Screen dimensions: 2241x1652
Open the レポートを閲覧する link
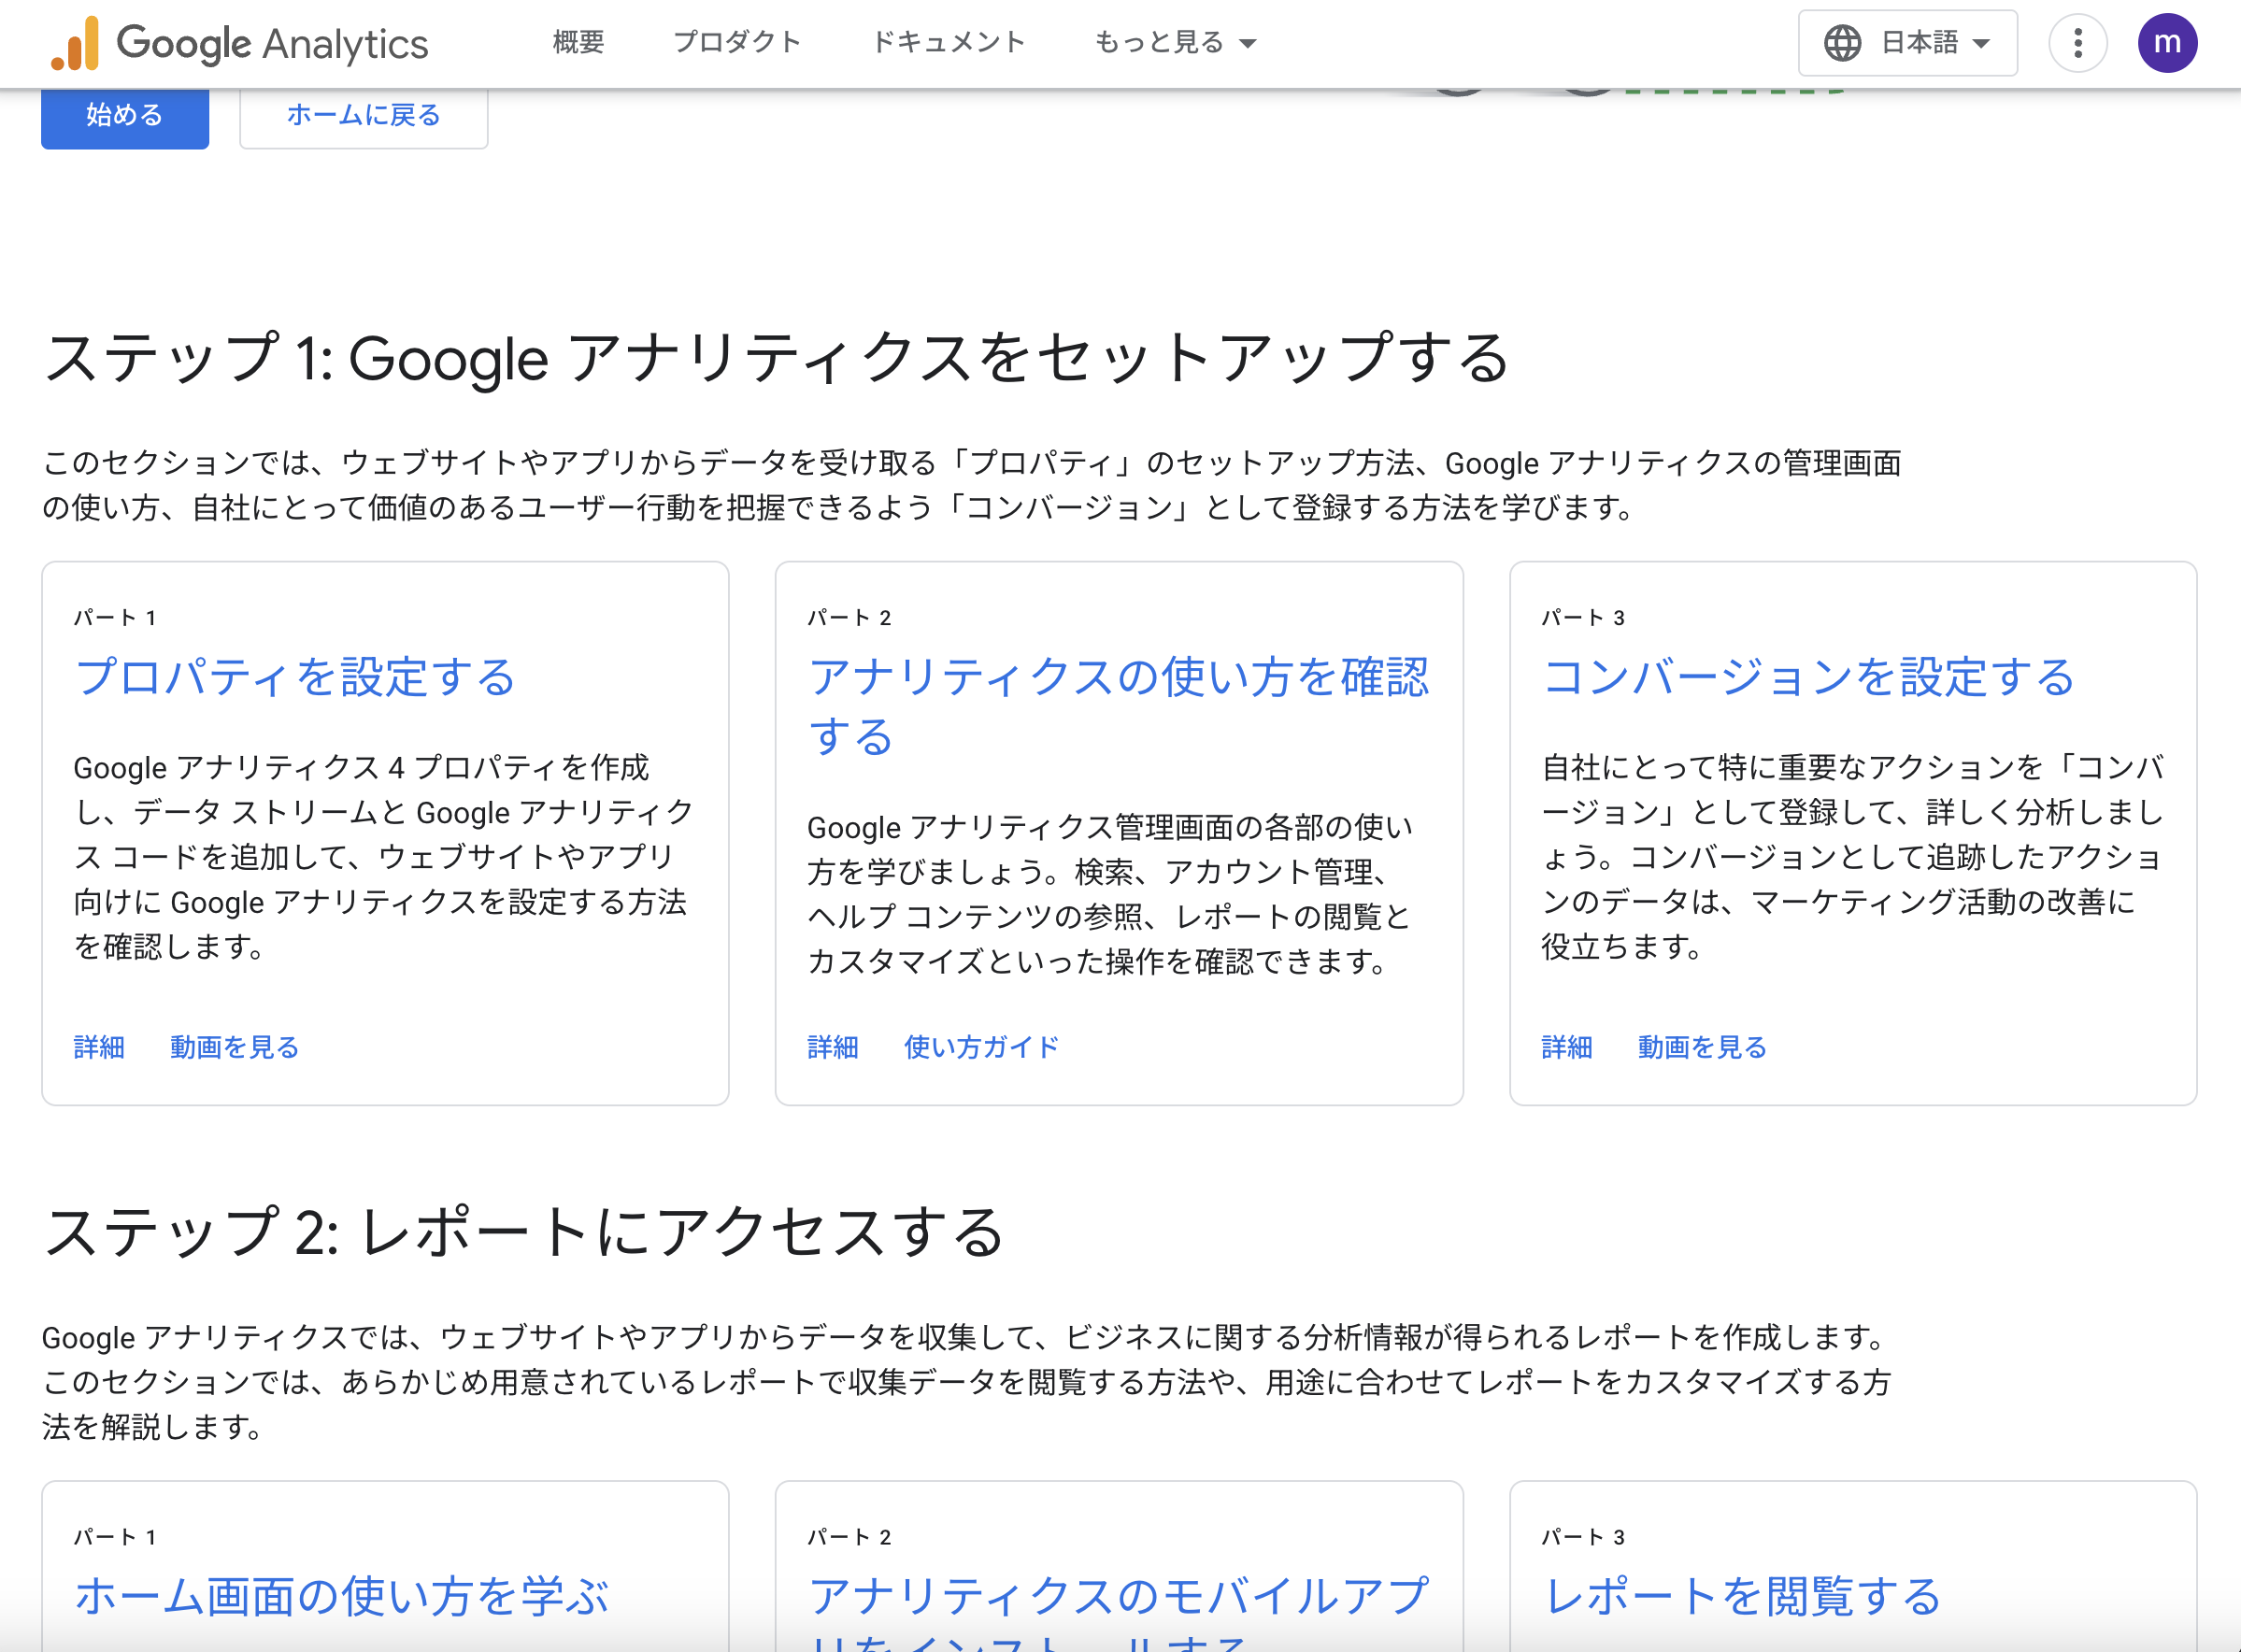[x=1741, y=1596]
